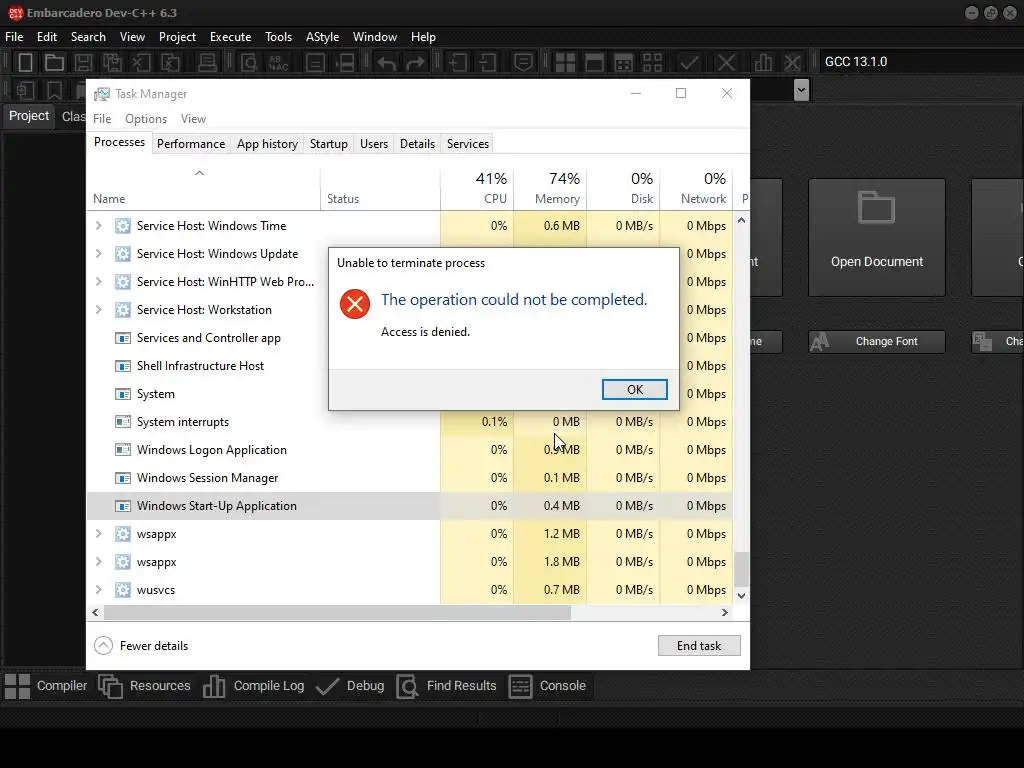Expand the first wsappx process row
Screen dimensions: 1024x768
(99, 534)
